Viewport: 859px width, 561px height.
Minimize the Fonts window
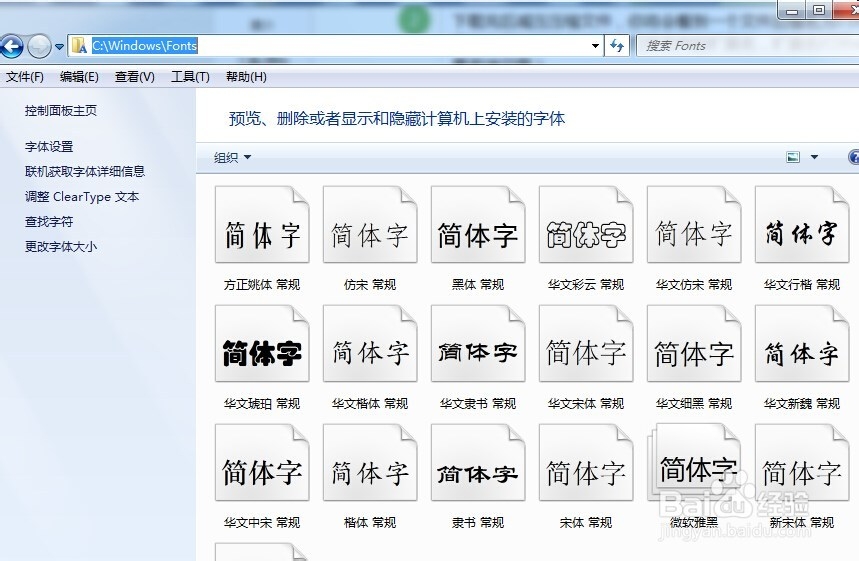792,10
